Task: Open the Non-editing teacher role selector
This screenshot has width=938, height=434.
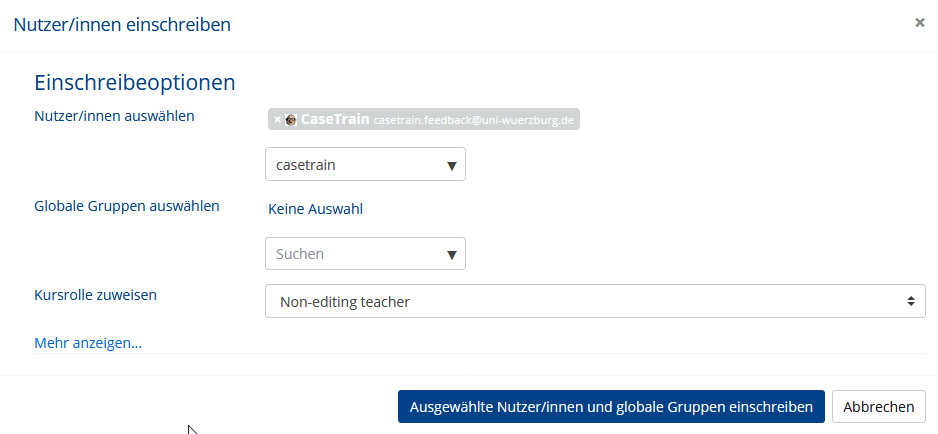Action: coord(595,301)
